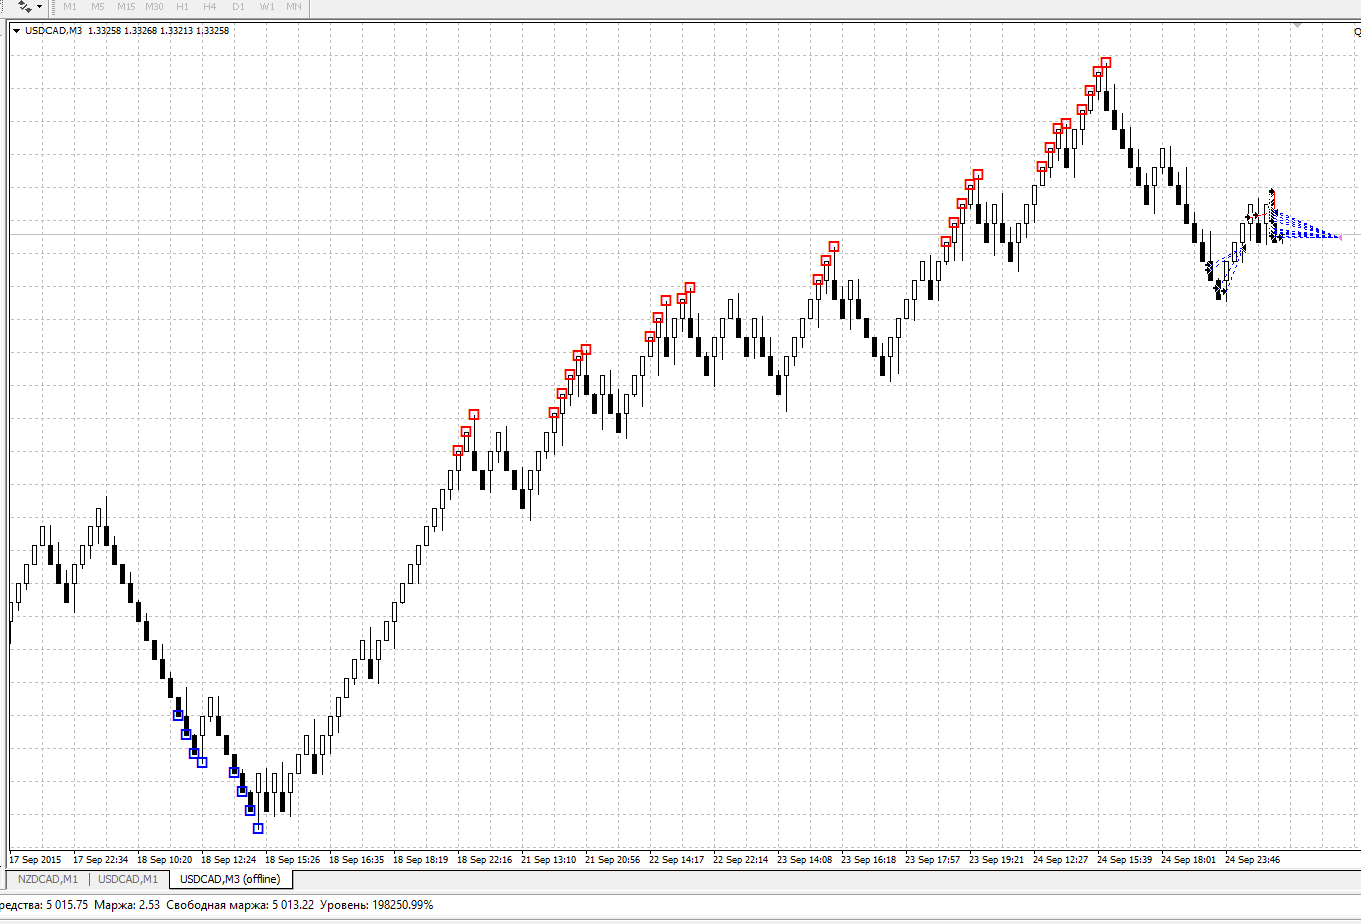Image resolution: width=1361 pixels, height=924 pixels.
Task: Click the 18 Sep 22:16 time label
Action: point(485,859)
